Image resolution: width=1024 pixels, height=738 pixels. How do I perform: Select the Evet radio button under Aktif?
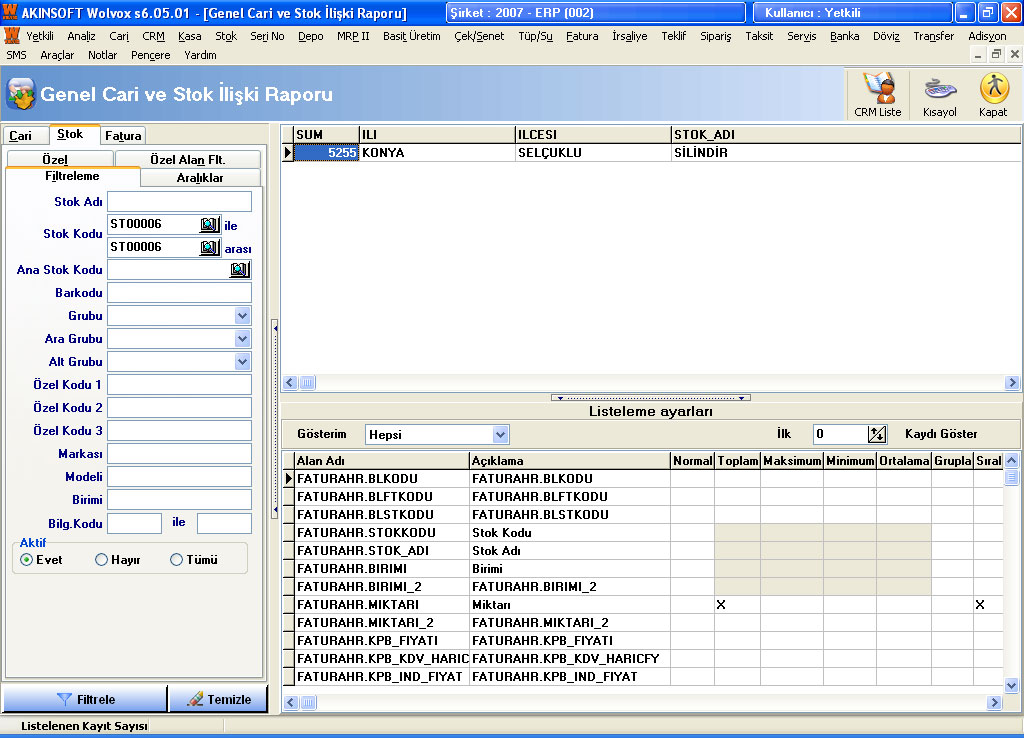[27, 560]
